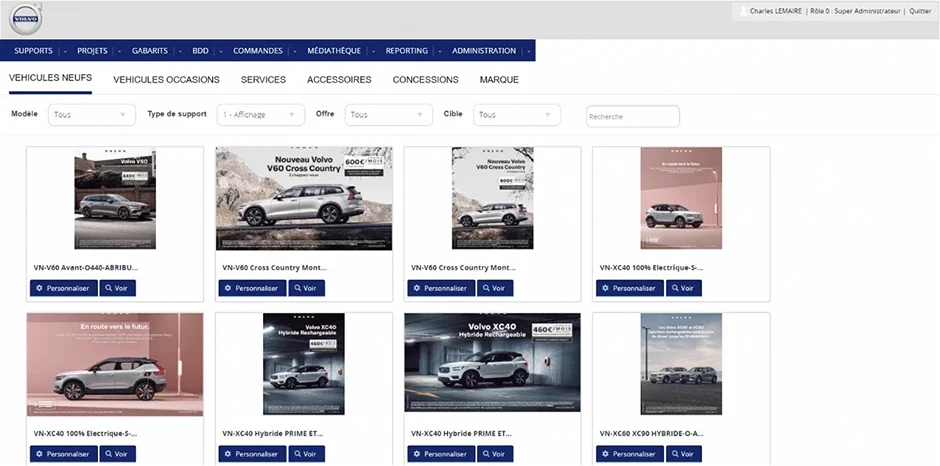The image size is (940, 466).
Task: Voir the landscape XC40 Hybride PRIME poster
Action: point(495,454)
